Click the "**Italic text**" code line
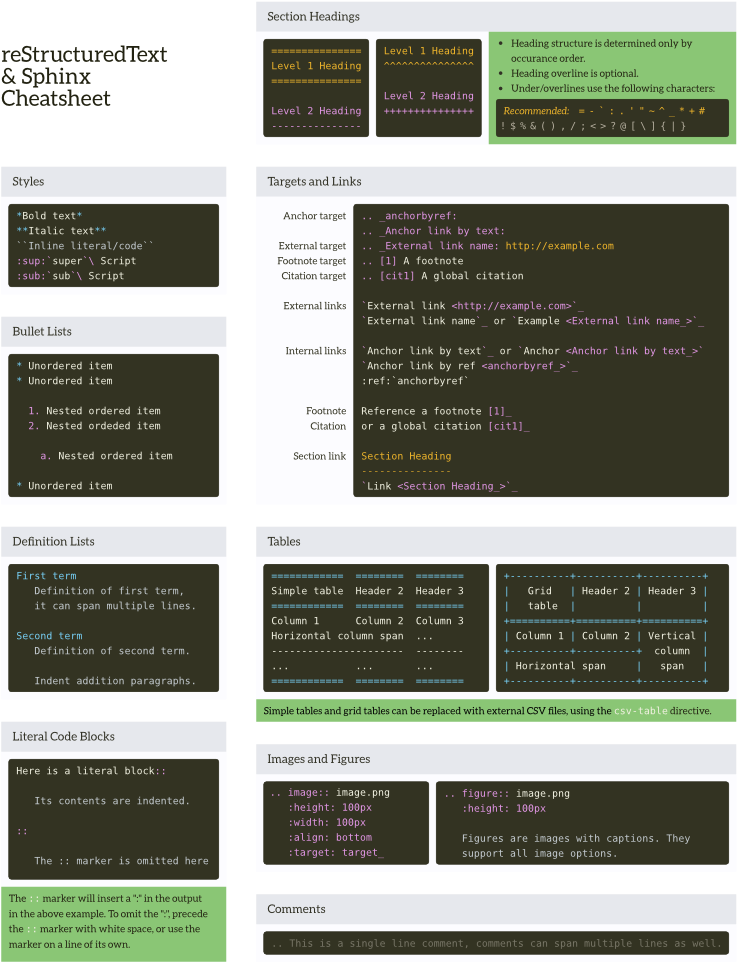 point(61,231)
